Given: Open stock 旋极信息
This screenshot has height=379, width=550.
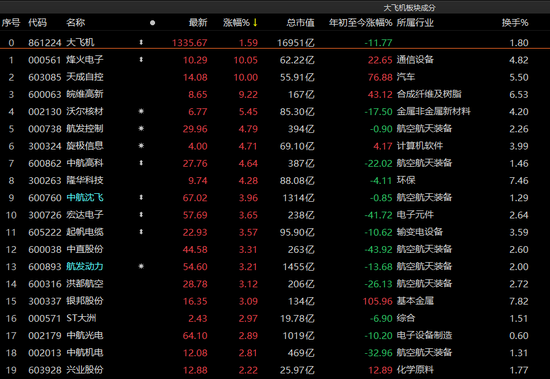Looking at the screenshot, I should coord(85,146).
